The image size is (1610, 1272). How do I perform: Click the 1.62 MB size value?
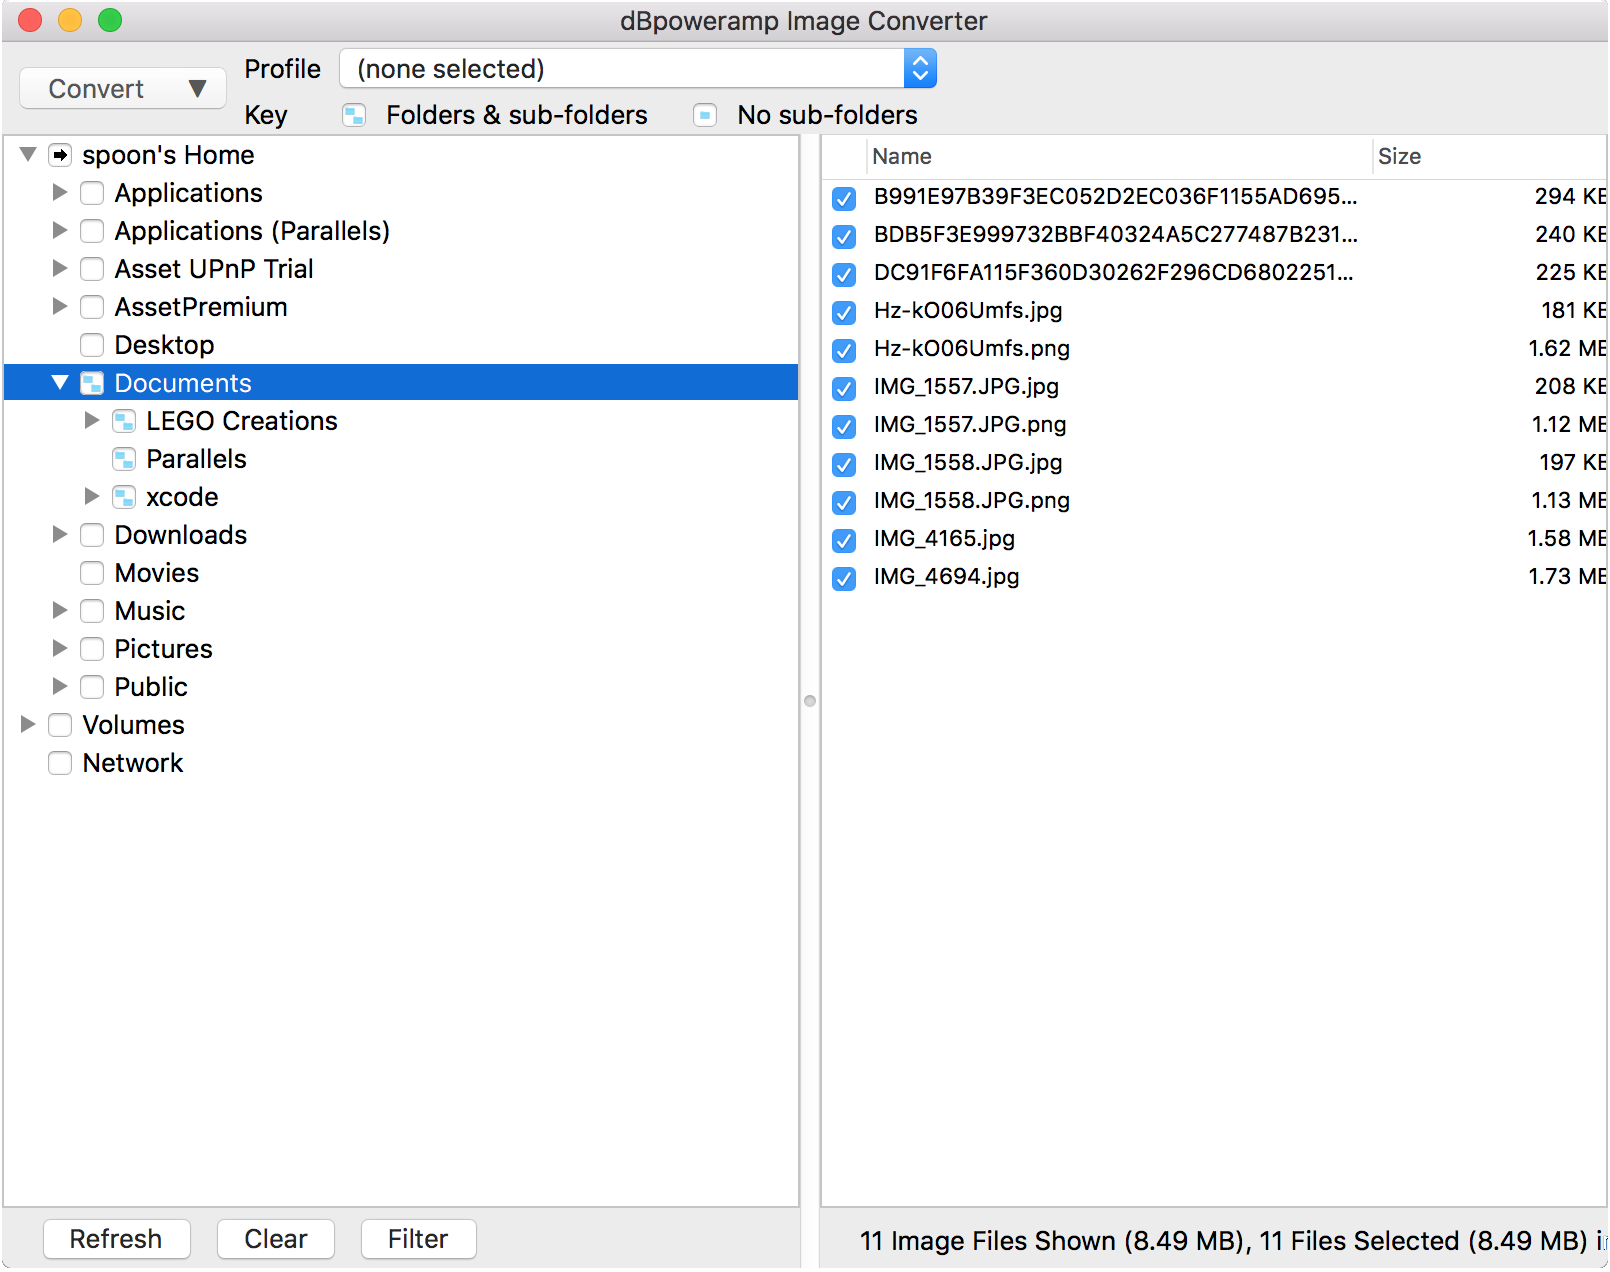(1567, 348)
